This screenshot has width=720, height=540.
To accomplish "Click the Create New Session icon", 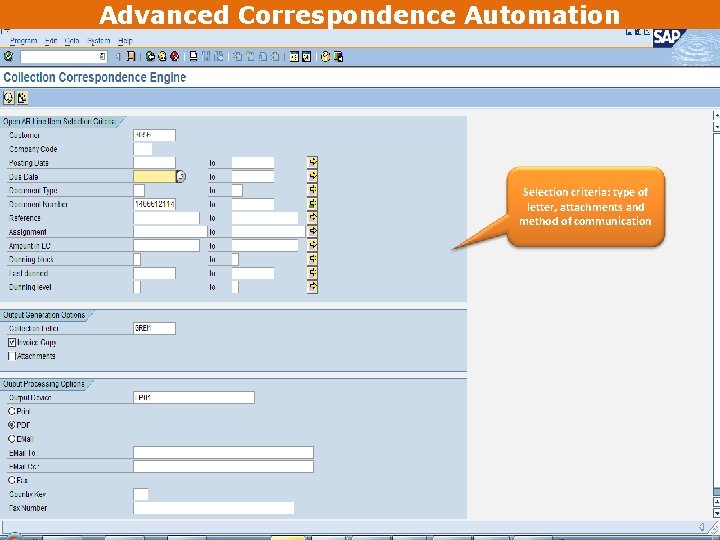I will pyautogui.click(x=294, y=56).
